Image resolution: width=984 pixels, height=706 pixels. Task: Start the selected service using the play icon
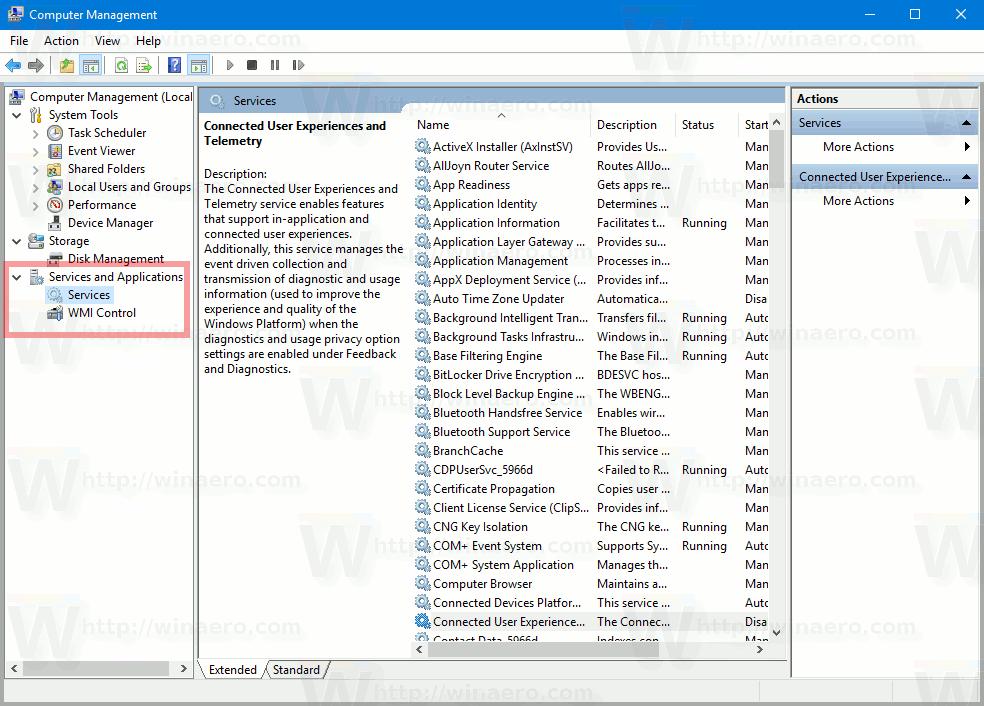point(229,64)
